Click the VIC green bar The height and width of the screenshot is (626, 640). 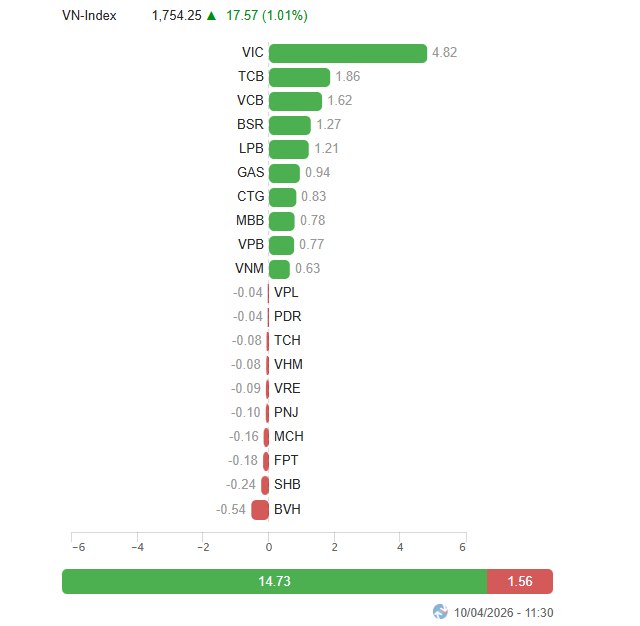[348, 53]
